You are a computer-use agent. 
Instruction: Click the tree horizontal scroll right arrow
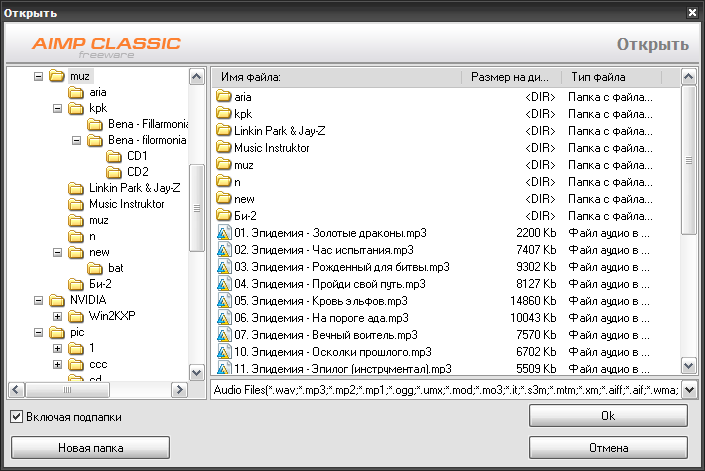coord(179,389)
